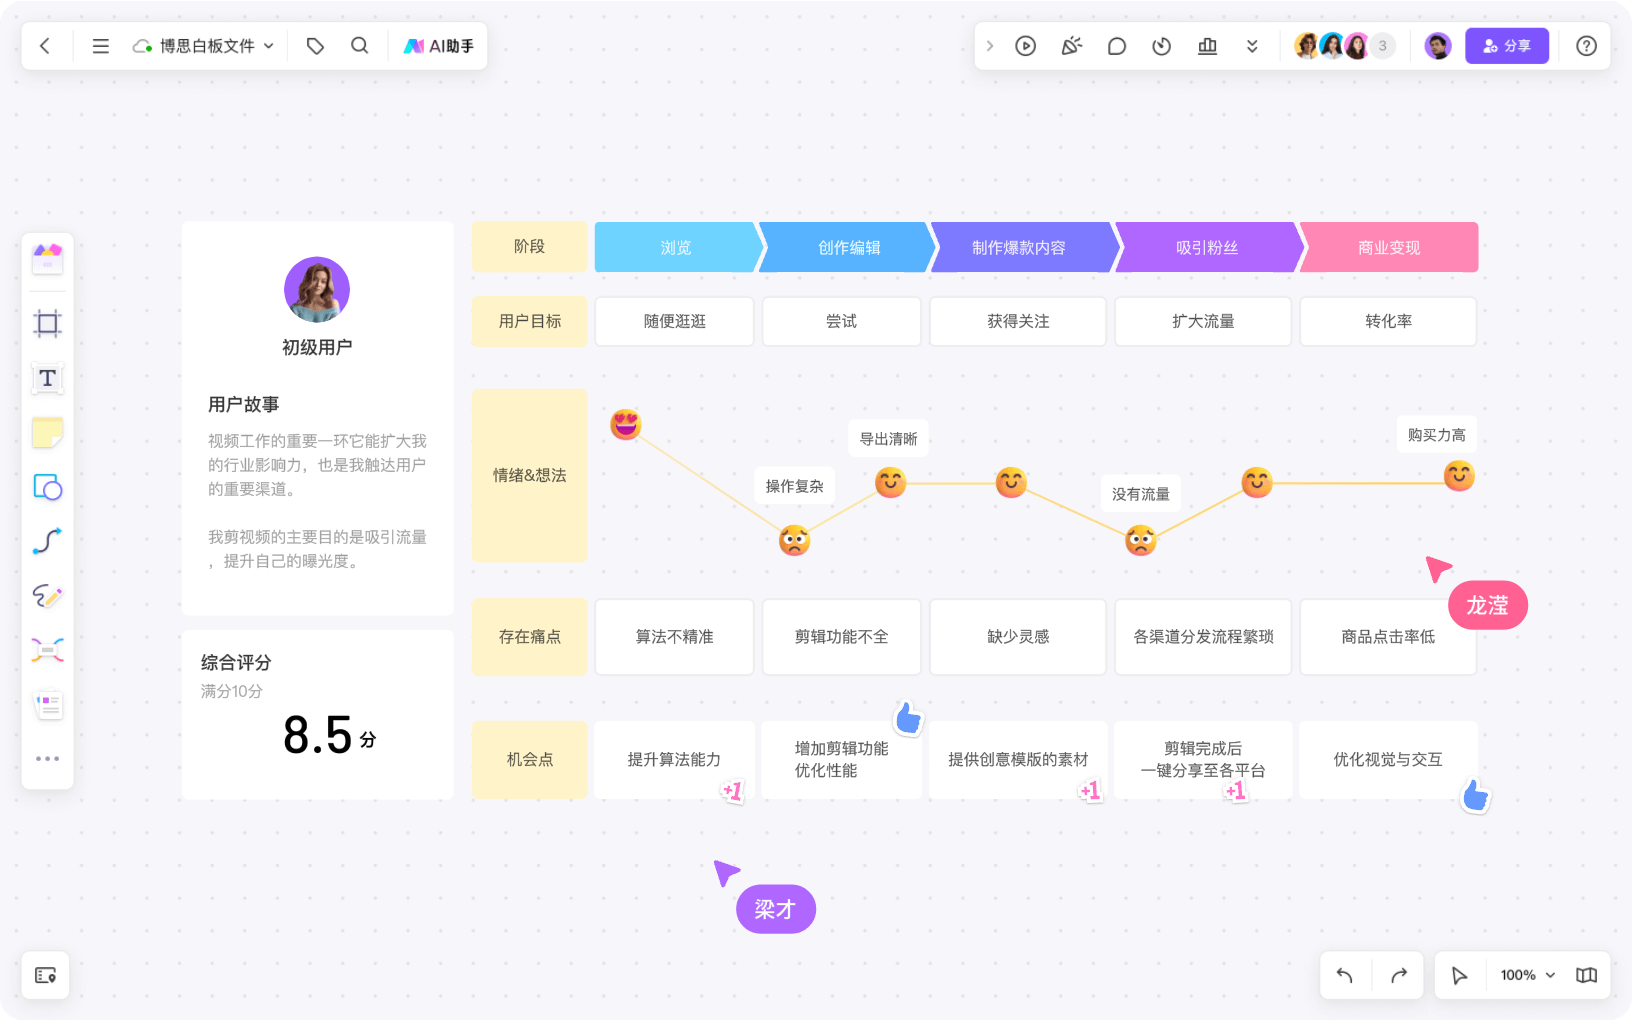This screenshot has width=1632, height=1020.
Task: Select the text tool in the left toolbar
Action: click(x=47, y=378)
